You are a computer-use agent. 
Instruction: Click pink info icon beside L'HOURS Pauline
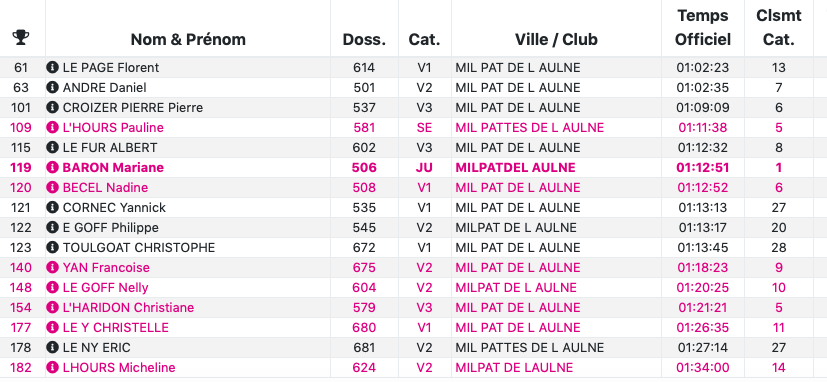tap(52, 128)
